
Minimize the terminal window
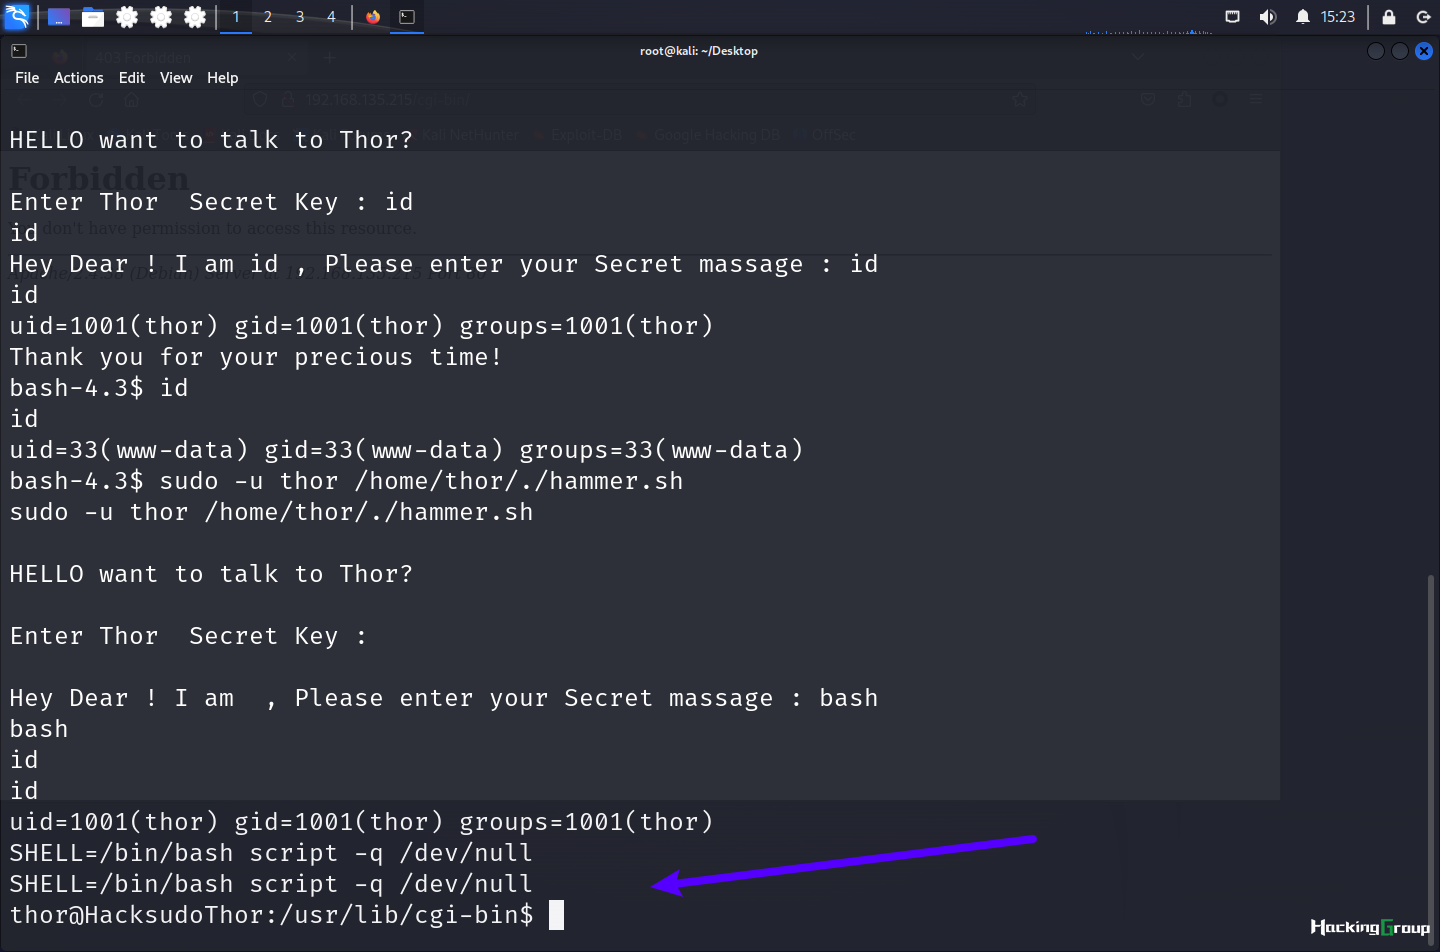click(1376, 51)
